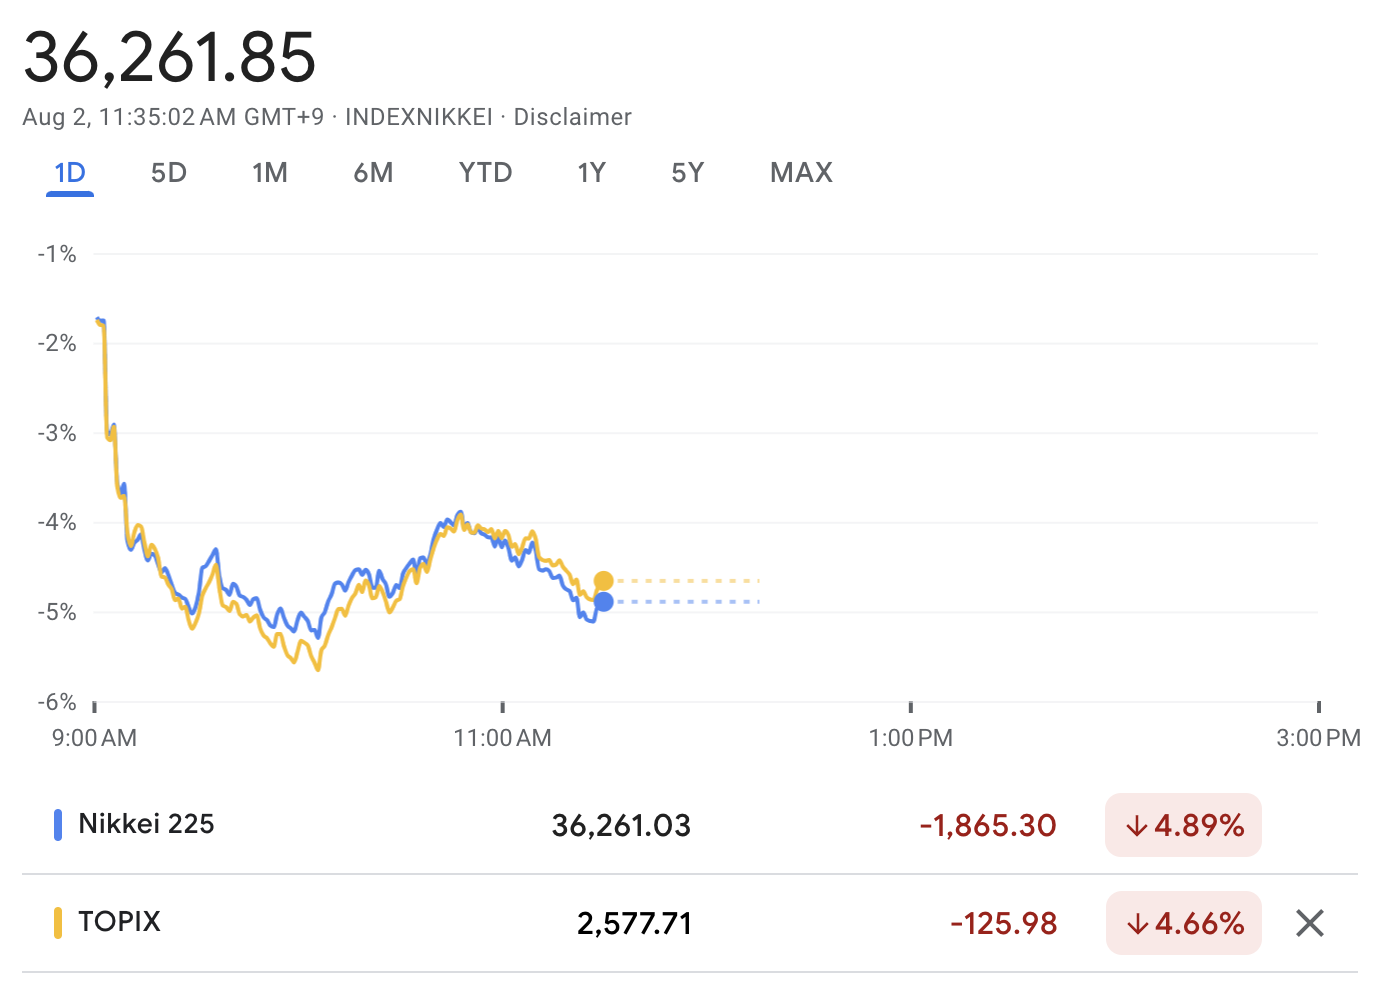Click the Nikkei 225 index name

146,824
